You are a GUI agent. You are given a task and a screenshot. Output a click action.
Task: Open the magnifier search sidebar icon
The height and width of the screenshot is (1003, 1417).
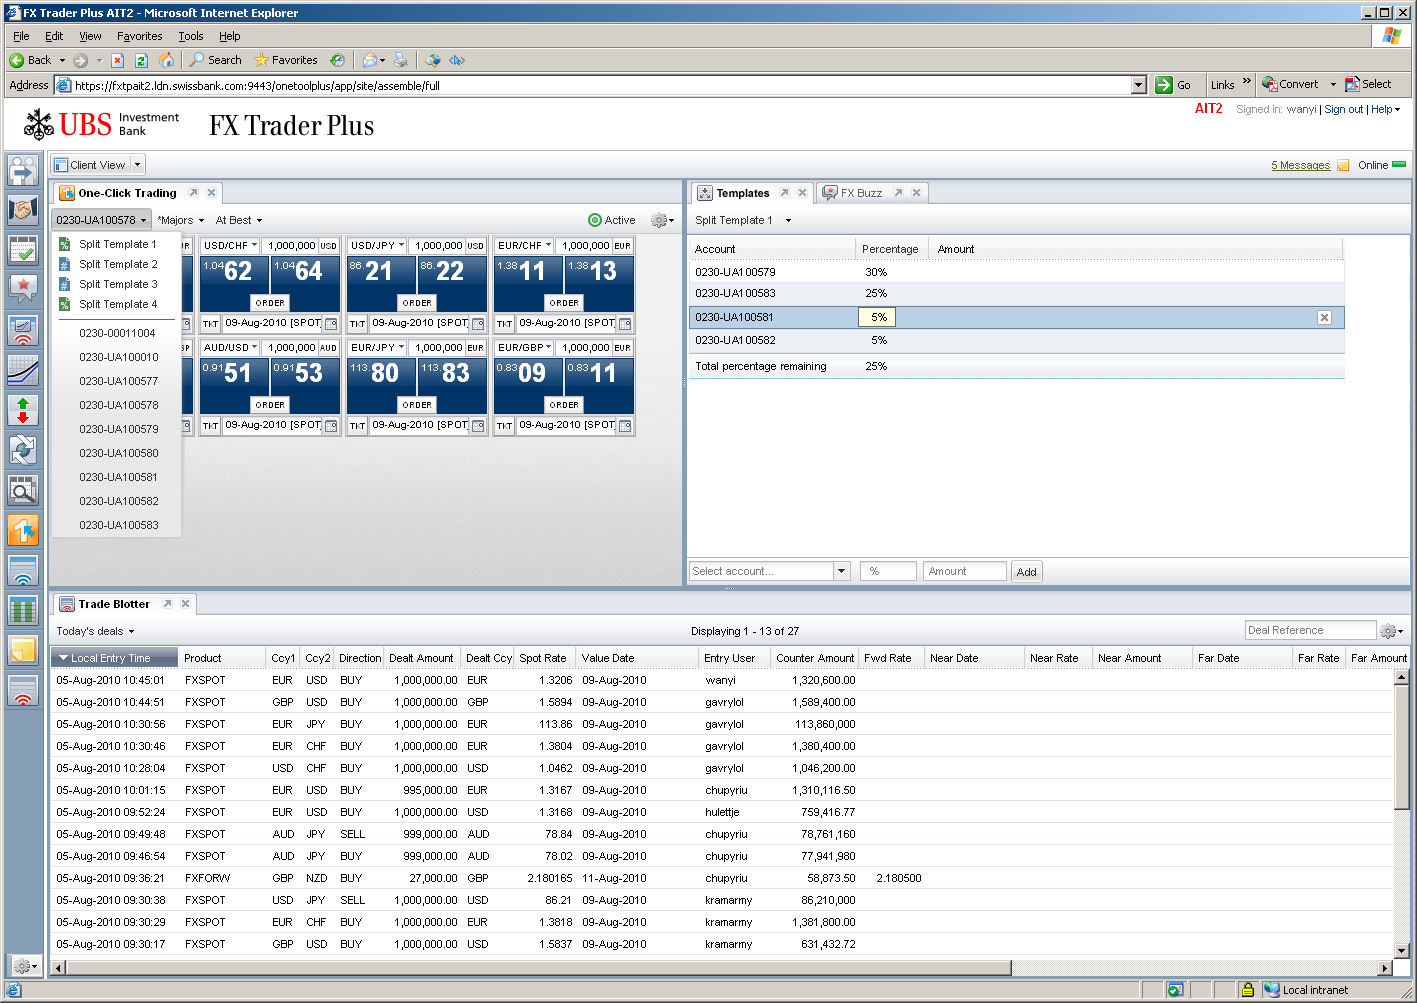pos(23,490)
